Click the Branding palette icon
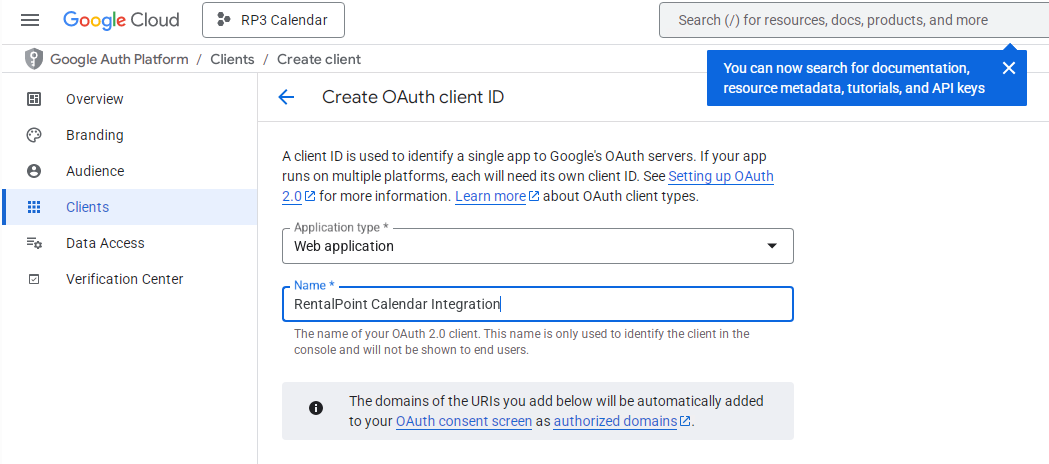 (34, 135)
